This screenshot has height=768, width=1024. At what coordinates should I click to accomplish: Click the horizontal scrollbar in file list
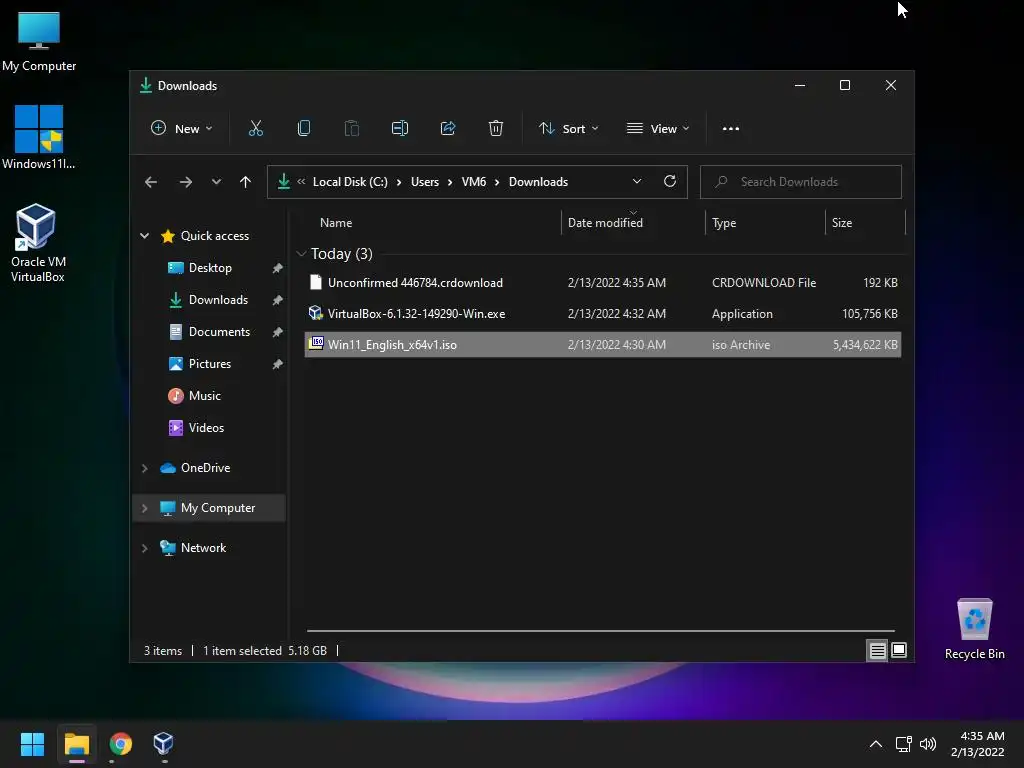coord(601,631)
